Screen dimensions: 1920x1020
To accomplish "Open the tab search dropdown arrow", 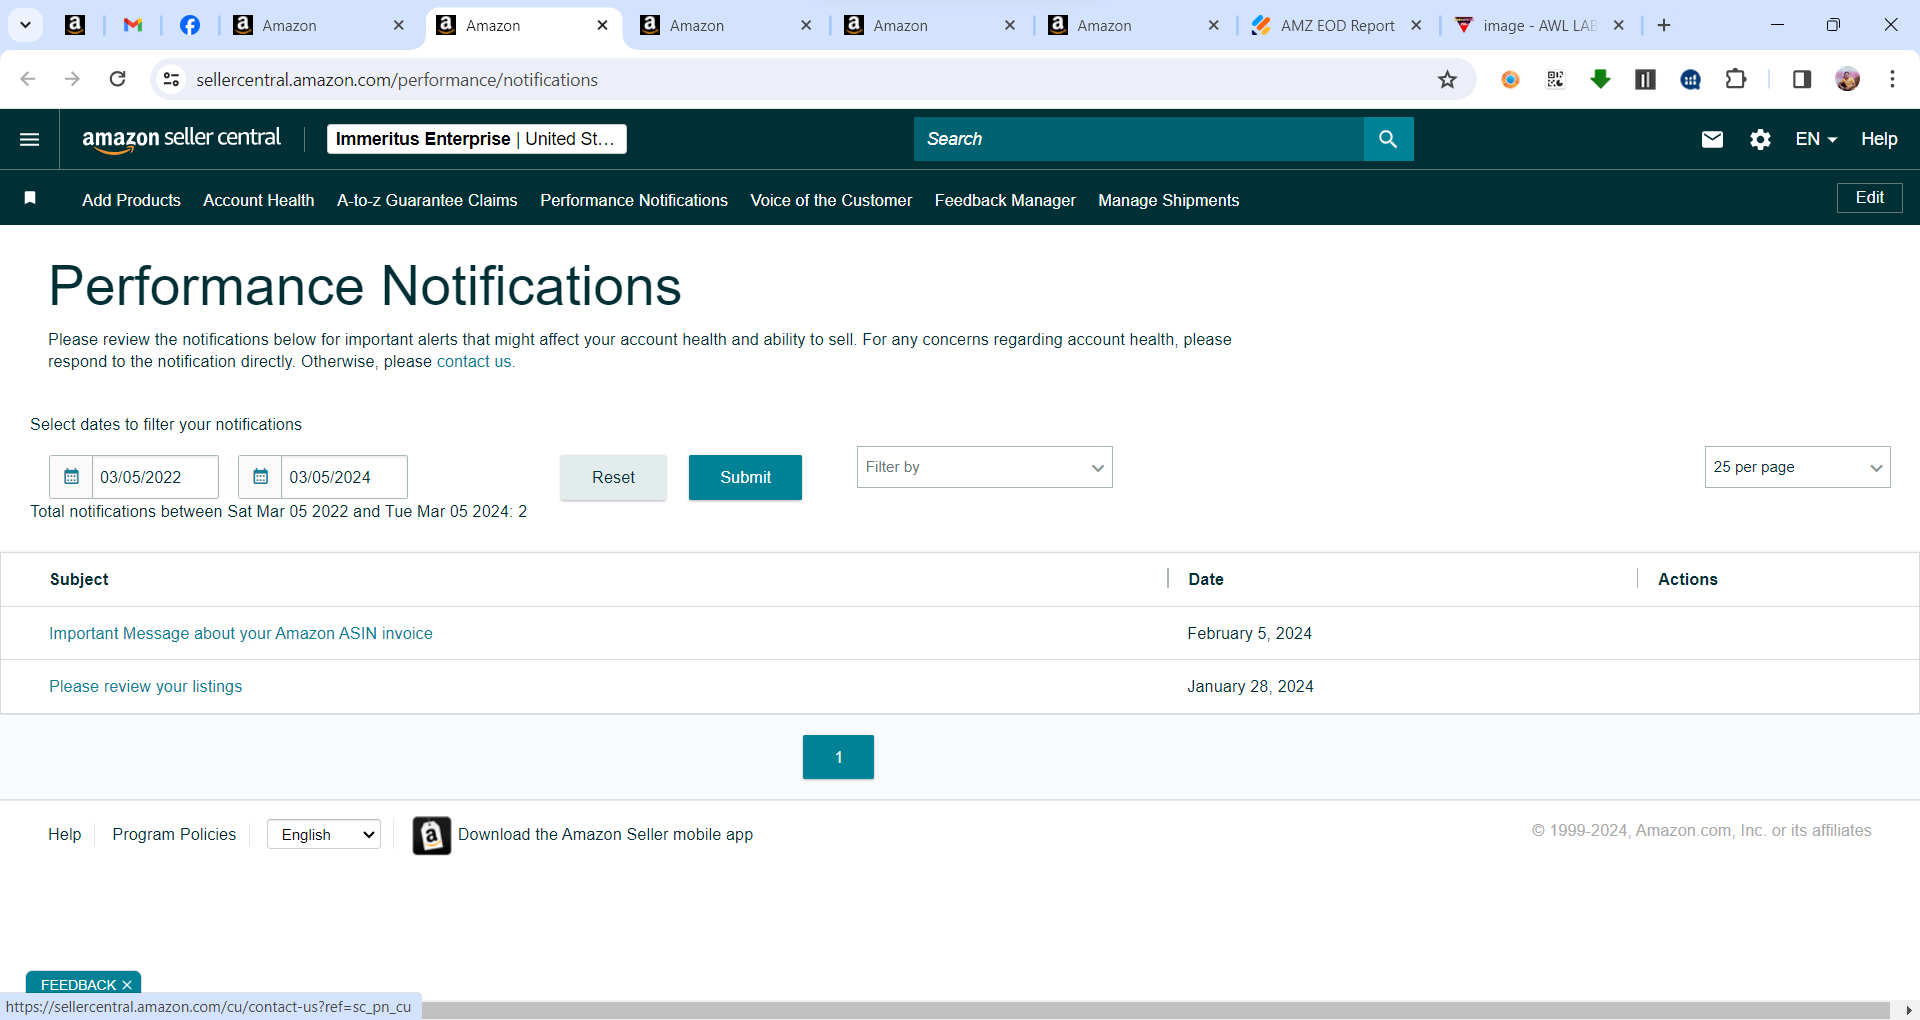I will (26, 25).
